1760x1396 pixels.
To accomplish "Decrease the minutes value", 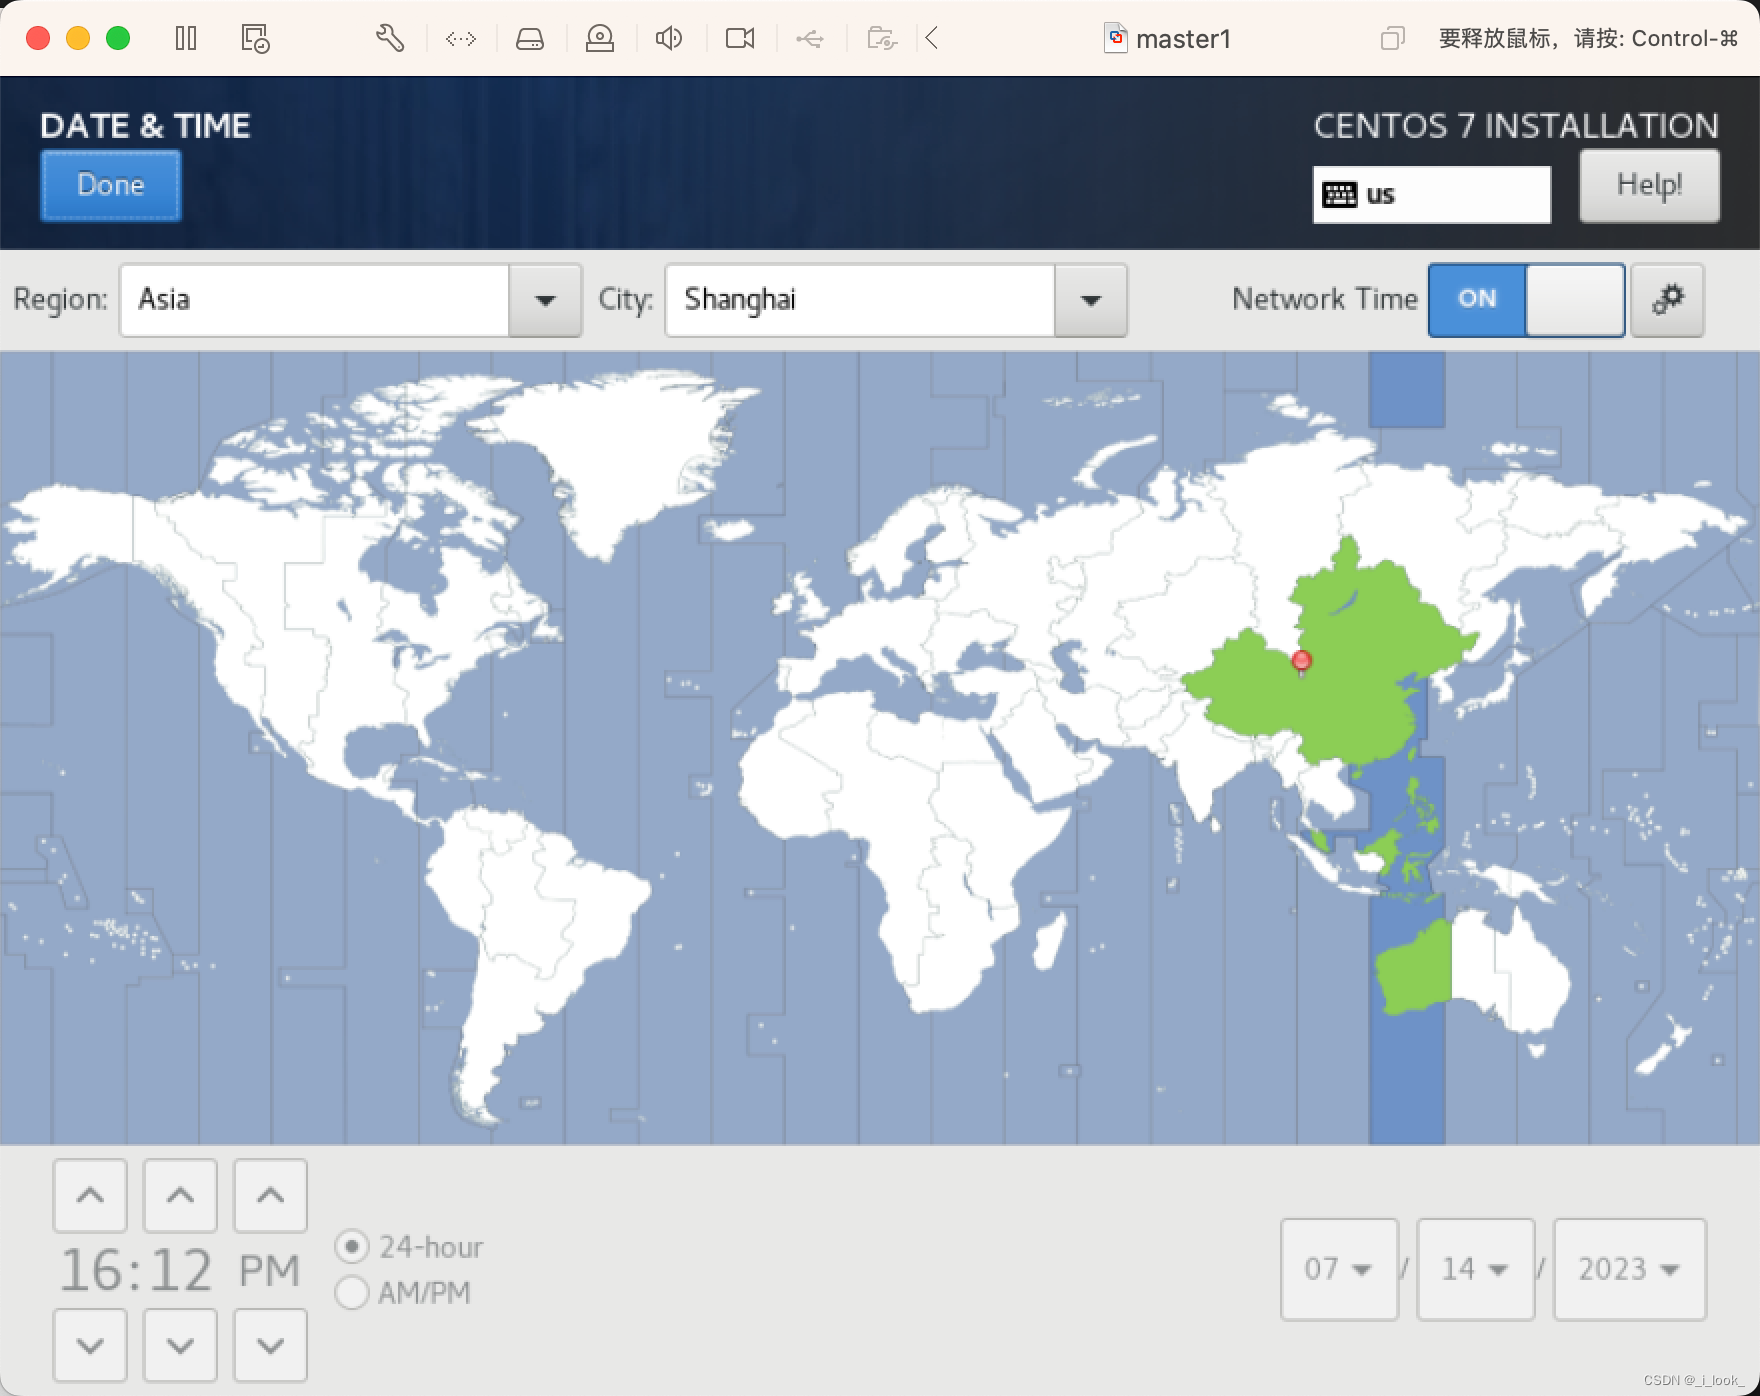I will coord(180,1345).
